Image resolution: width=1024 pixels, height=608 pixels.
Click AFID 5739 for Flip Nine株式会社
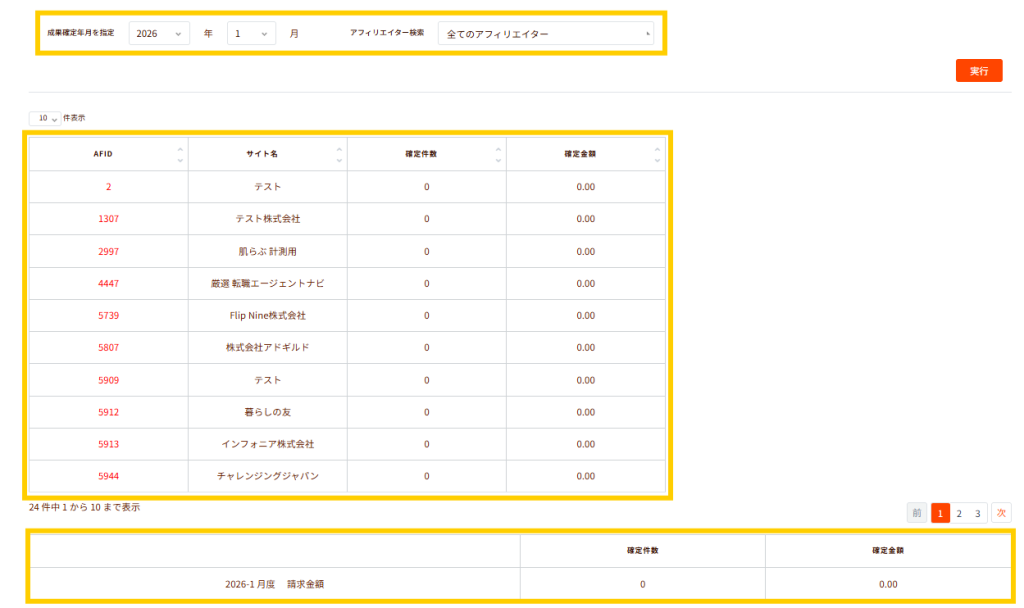(108, 316)
